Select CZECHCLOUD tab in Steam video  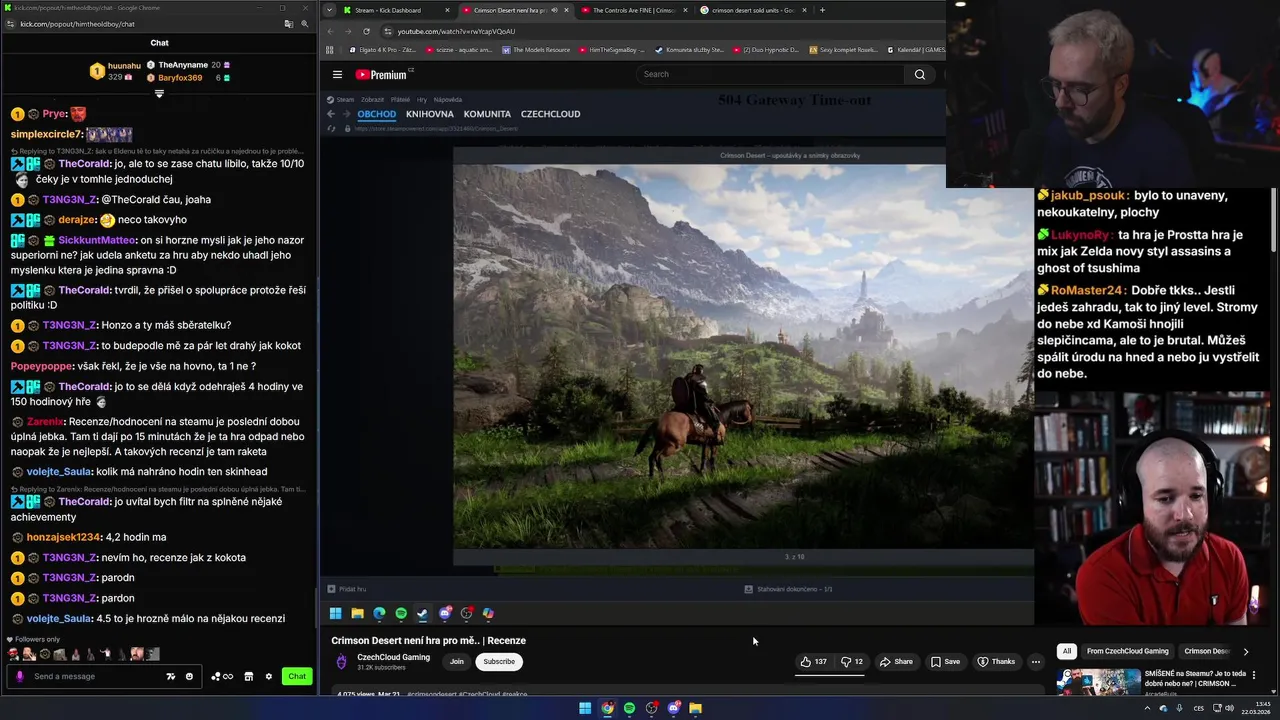550,114
